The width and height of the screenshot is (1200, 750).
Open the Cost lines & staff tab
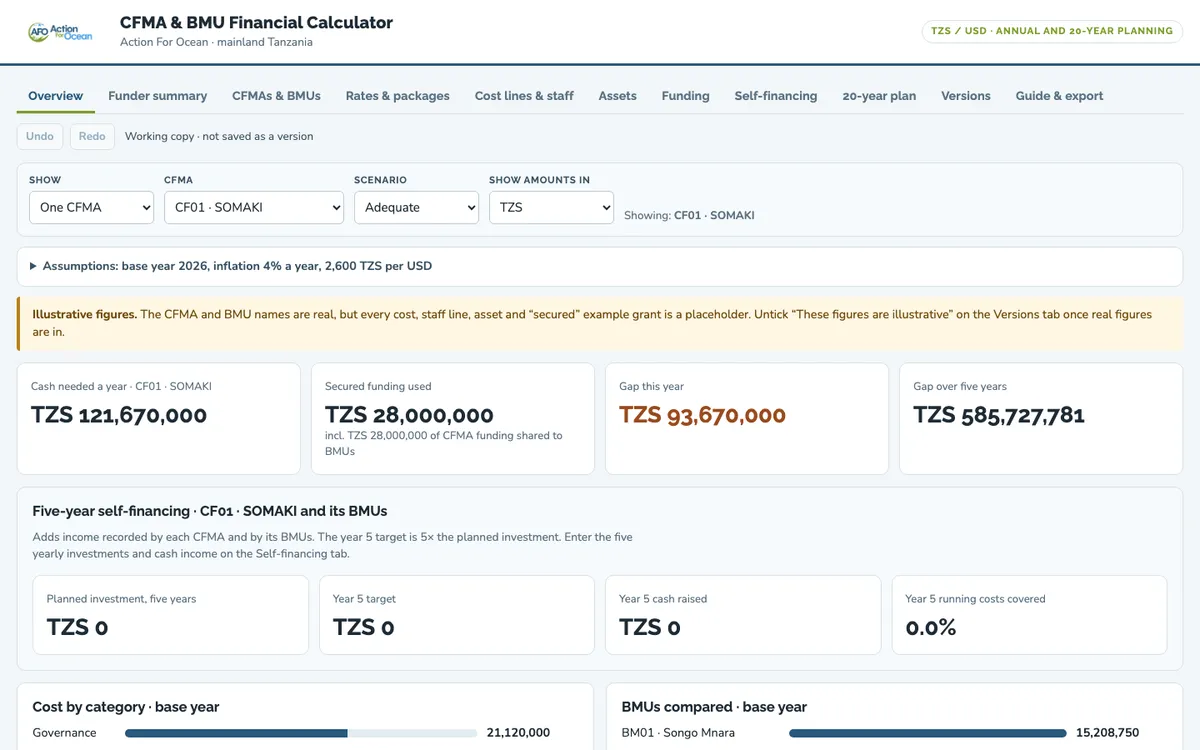524,96
